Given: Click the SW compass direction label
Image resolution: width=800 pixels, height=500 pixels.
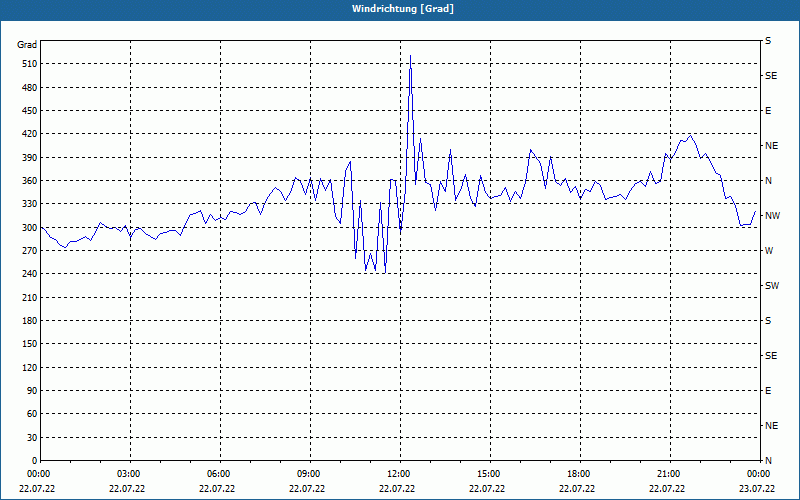Looking at the screenshot, I should (x=772, y=286).
